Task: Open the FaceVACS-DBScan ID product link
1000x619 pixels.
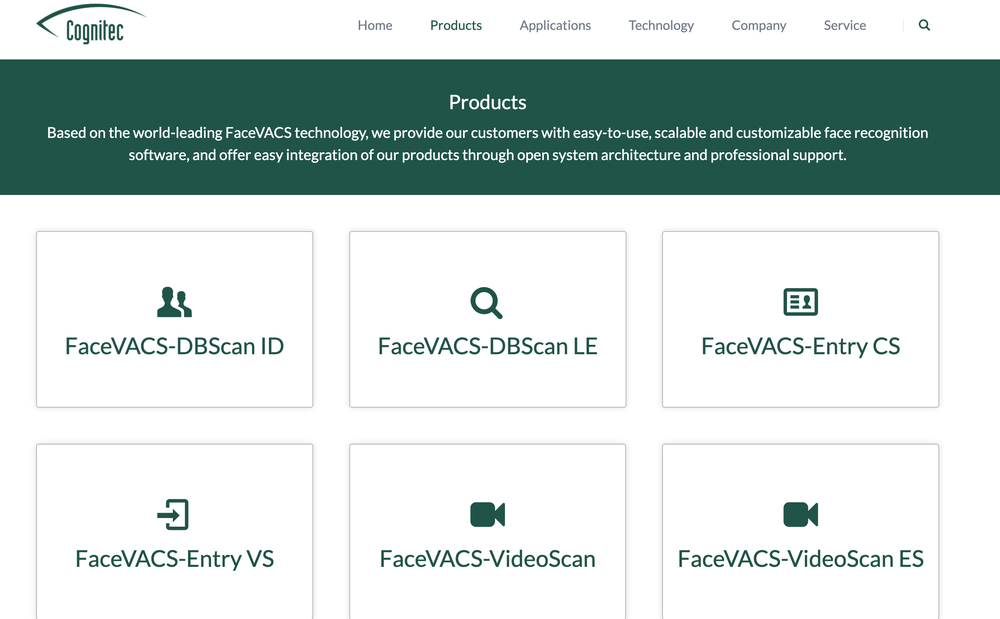Action: pyautogui.click(x=174, y=346)
